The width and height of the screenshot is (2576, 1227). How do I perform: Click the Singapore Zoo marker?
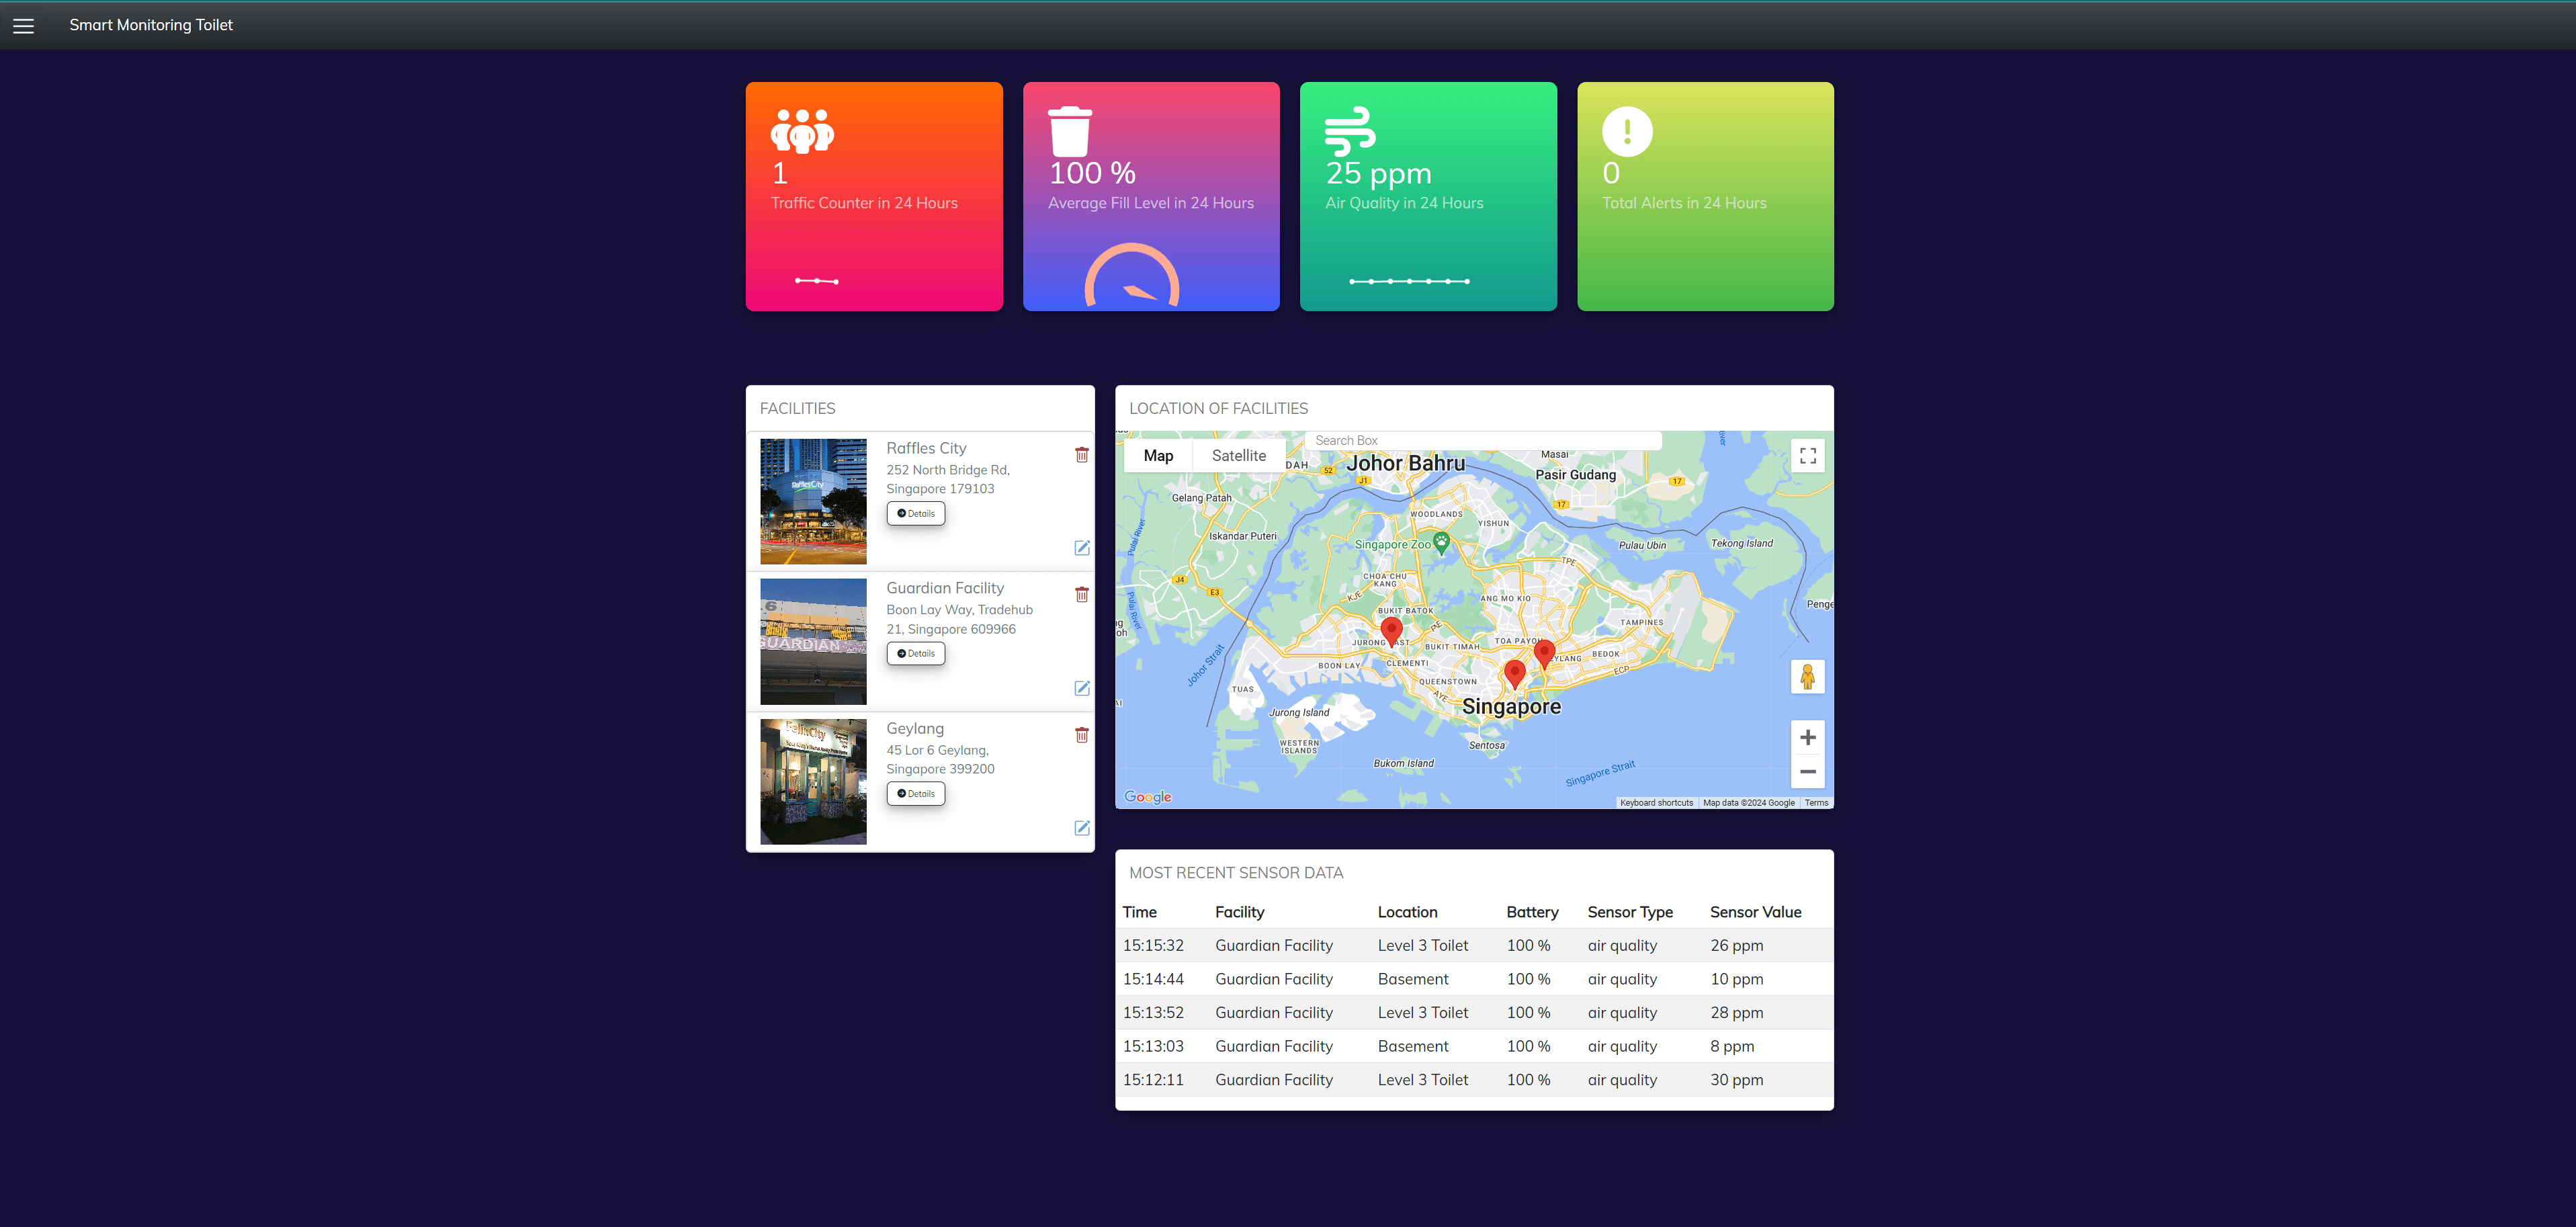pyautogui.click(x=1441, y=543)
